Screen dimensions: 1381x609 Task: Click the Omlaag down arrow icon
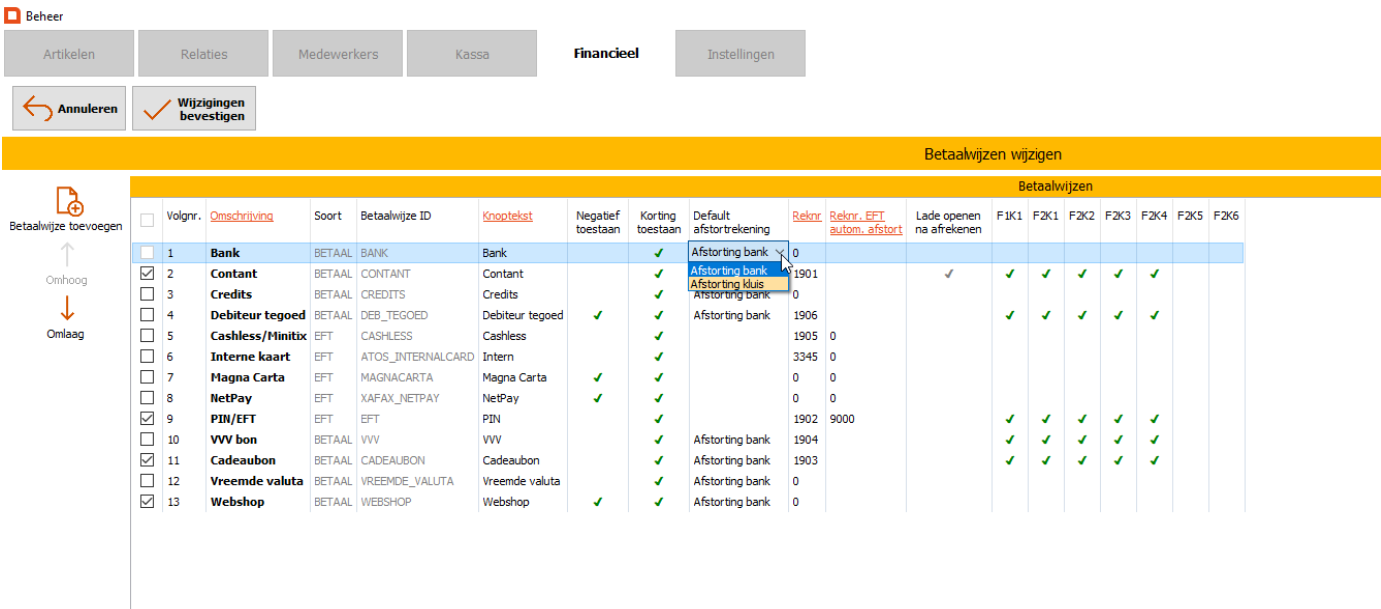click(67, 307)
